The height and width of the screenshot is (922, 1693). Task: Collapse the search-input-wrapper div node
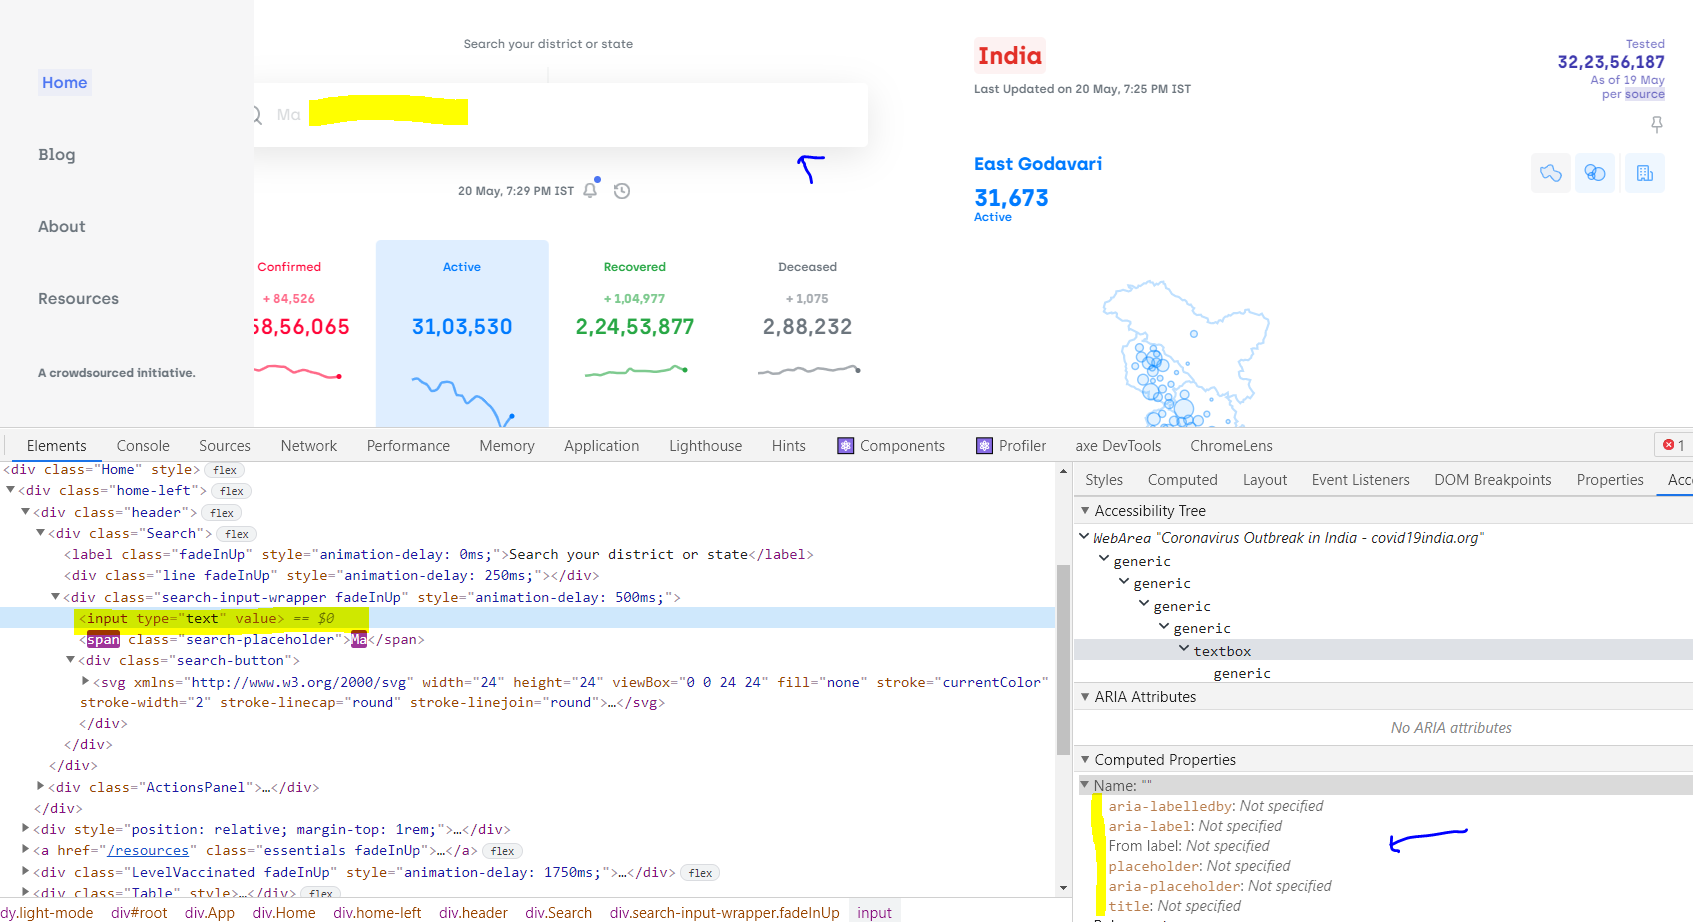pyautogui.click(x=56, y=596)
